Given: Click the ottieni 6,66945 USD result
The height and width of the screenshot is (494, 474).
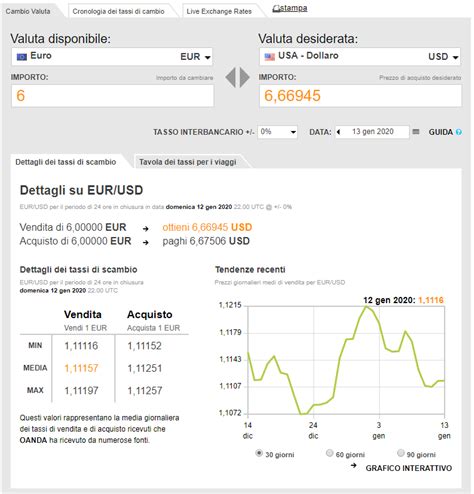Looking at the screenshot, I should [207, 227].
